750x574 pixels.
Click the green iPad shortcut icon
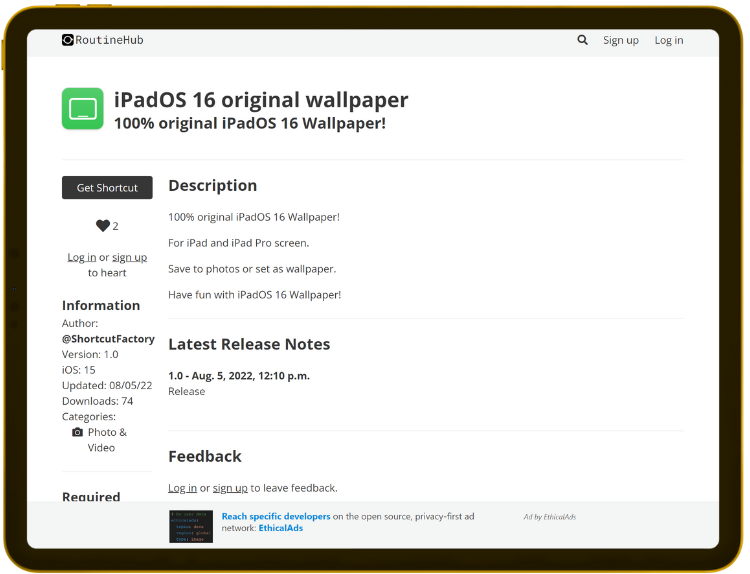pos(83,109)
